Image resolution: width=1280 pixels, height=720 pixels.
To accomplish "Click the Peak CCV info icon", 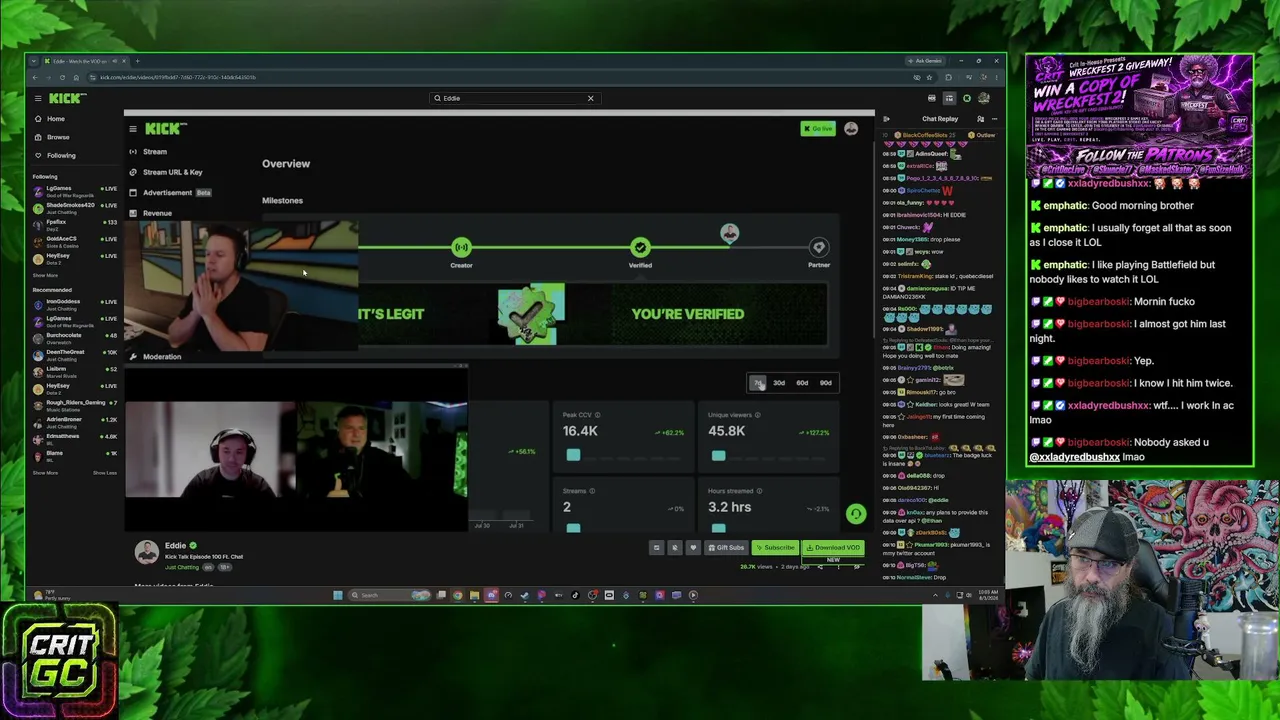I will [x=598, y=415].
